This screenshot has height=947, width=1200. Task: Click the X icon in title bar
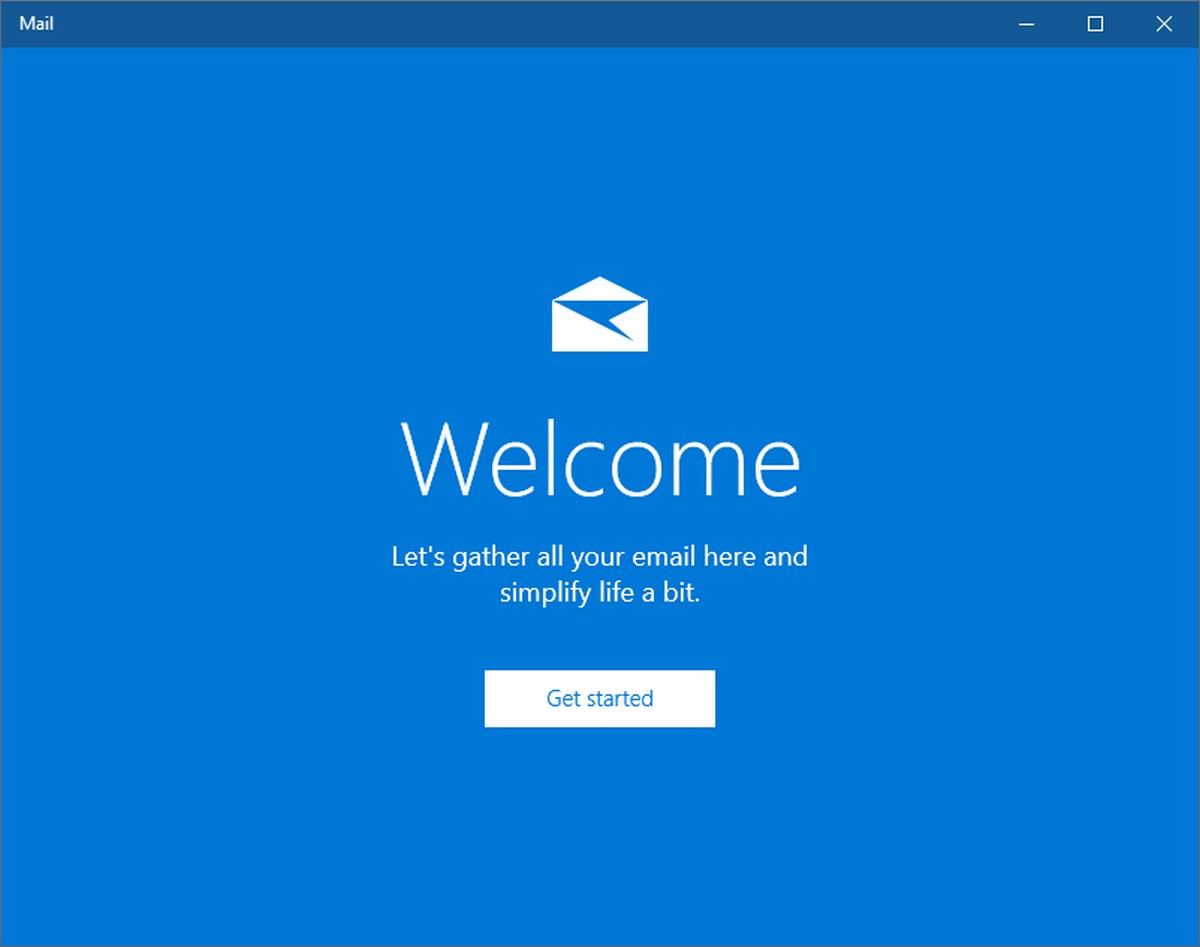point(1164,24)
